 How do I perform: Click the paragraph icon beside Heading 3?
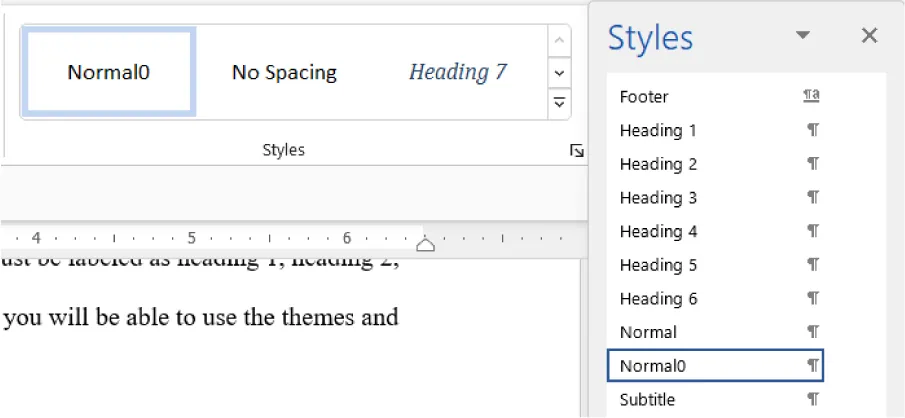(812, 198)
